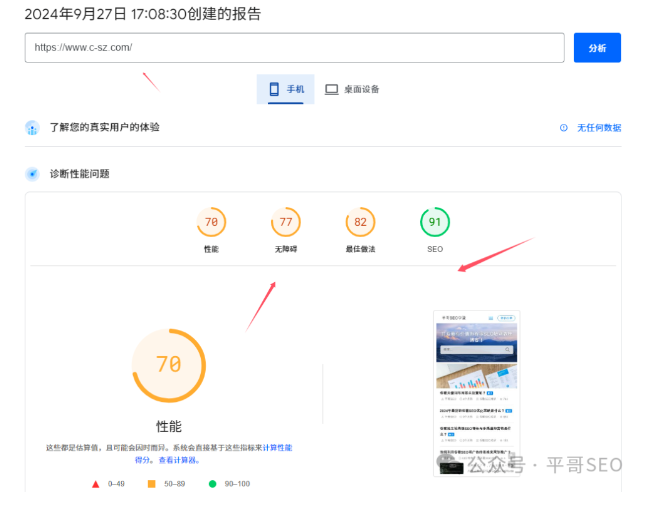Select the small 性能 score gauge showing 70

tap(211, 222)
